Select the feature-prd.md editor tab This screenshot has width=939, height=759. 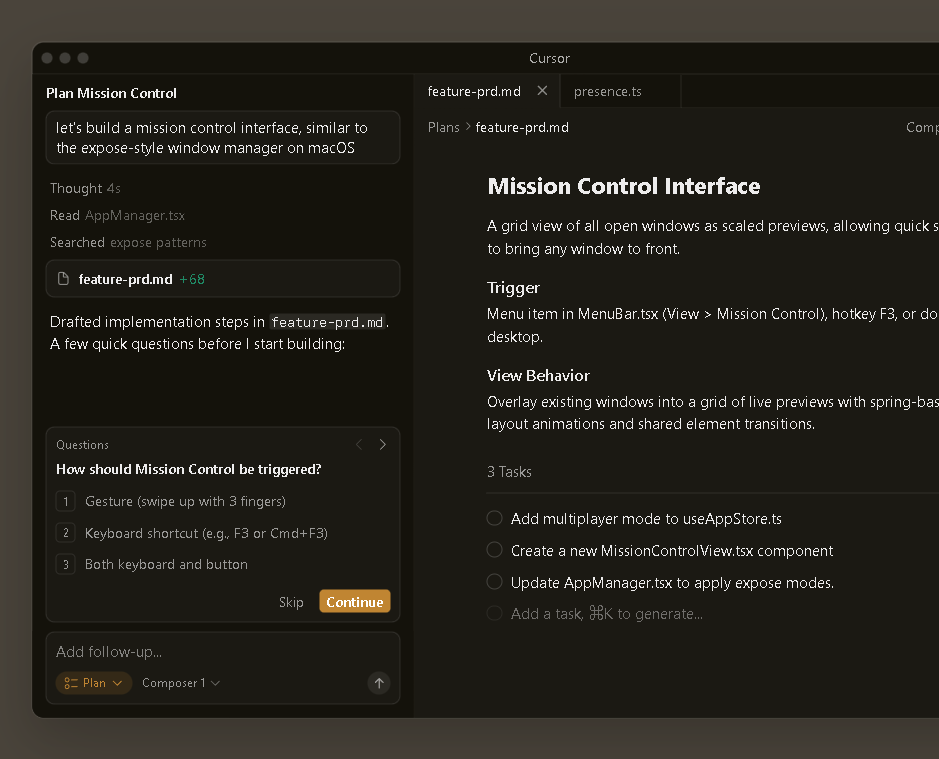pyautogui.click(x=474, y=91)
